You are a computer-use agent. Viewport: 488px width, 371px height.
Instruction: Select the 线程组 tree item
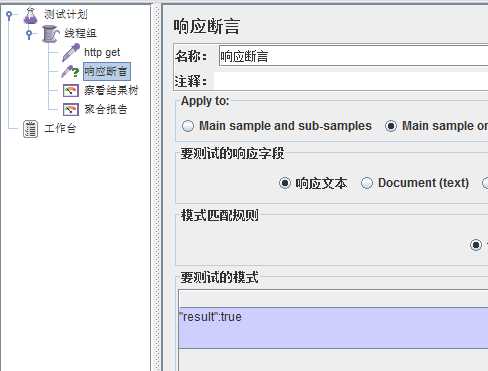(80, 33)
